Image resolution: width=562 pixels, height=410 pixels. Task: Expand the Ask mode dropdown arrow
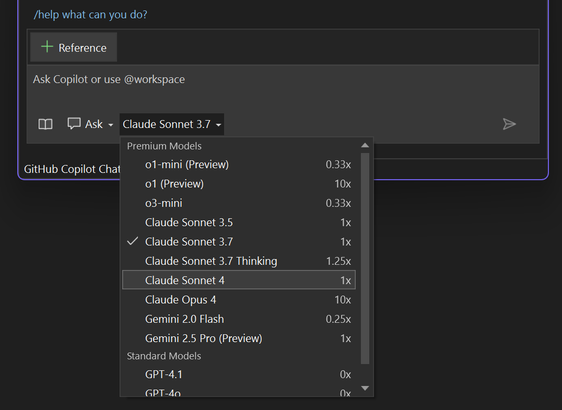[111, 125]
